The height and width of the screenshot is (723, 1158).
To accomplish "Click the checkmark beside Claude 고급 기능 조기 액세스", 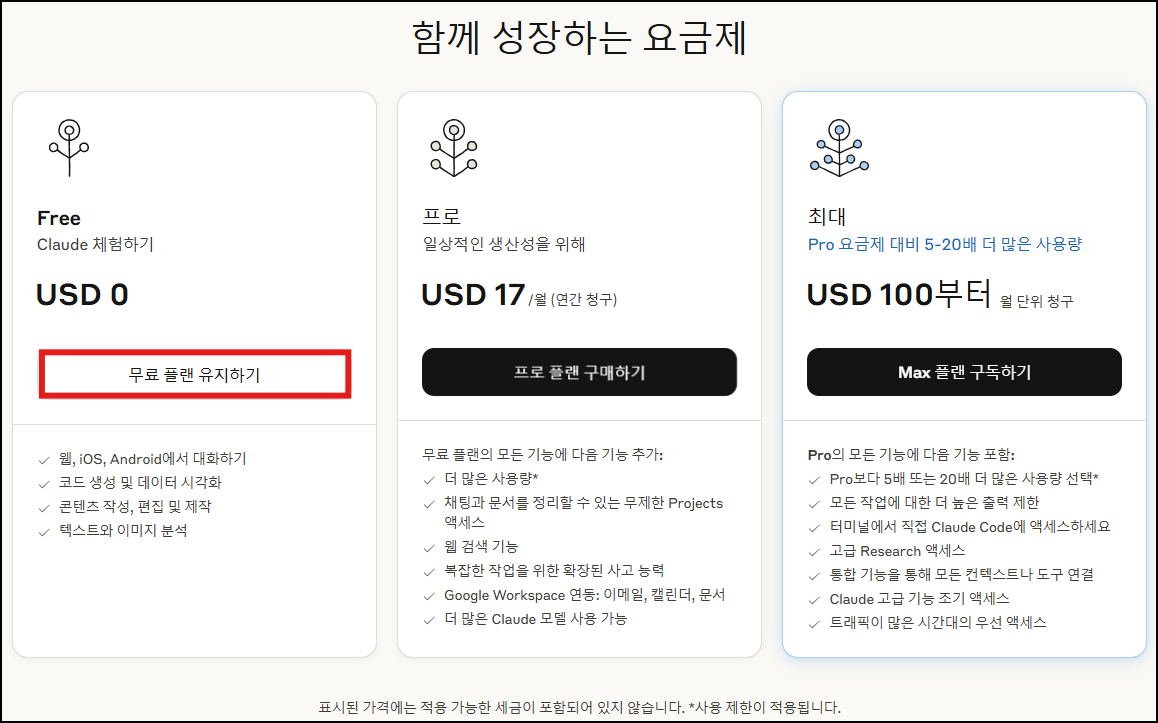I will (812, 597).
